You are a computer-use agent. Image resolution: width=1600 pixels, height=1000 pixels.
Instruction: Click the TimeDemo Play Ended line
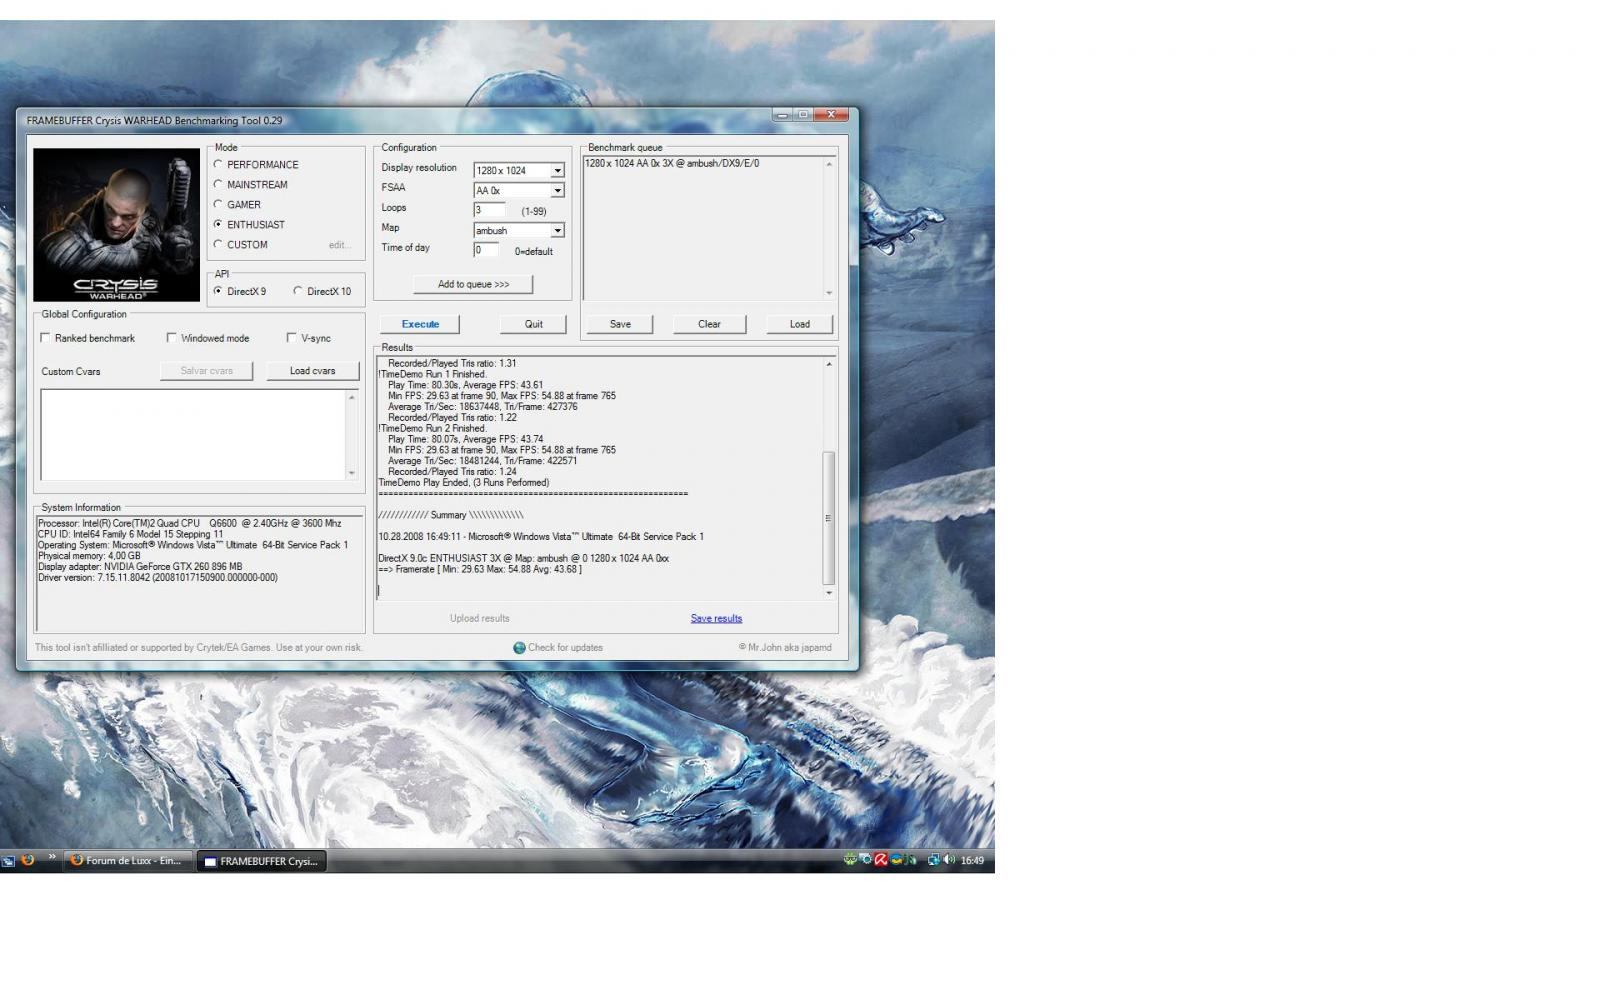[x=464, y=483]
